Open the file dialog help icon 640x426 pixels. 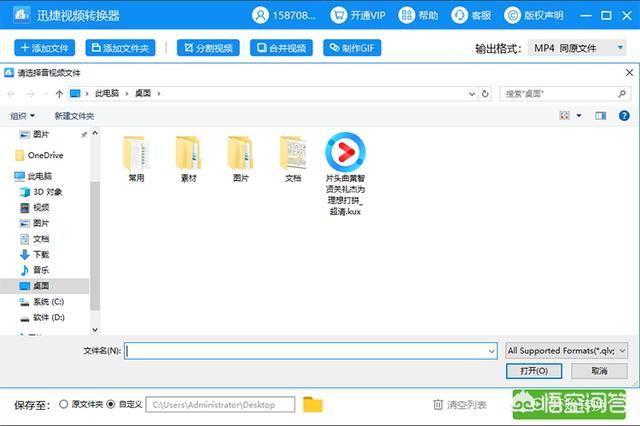tap(624, 116)
